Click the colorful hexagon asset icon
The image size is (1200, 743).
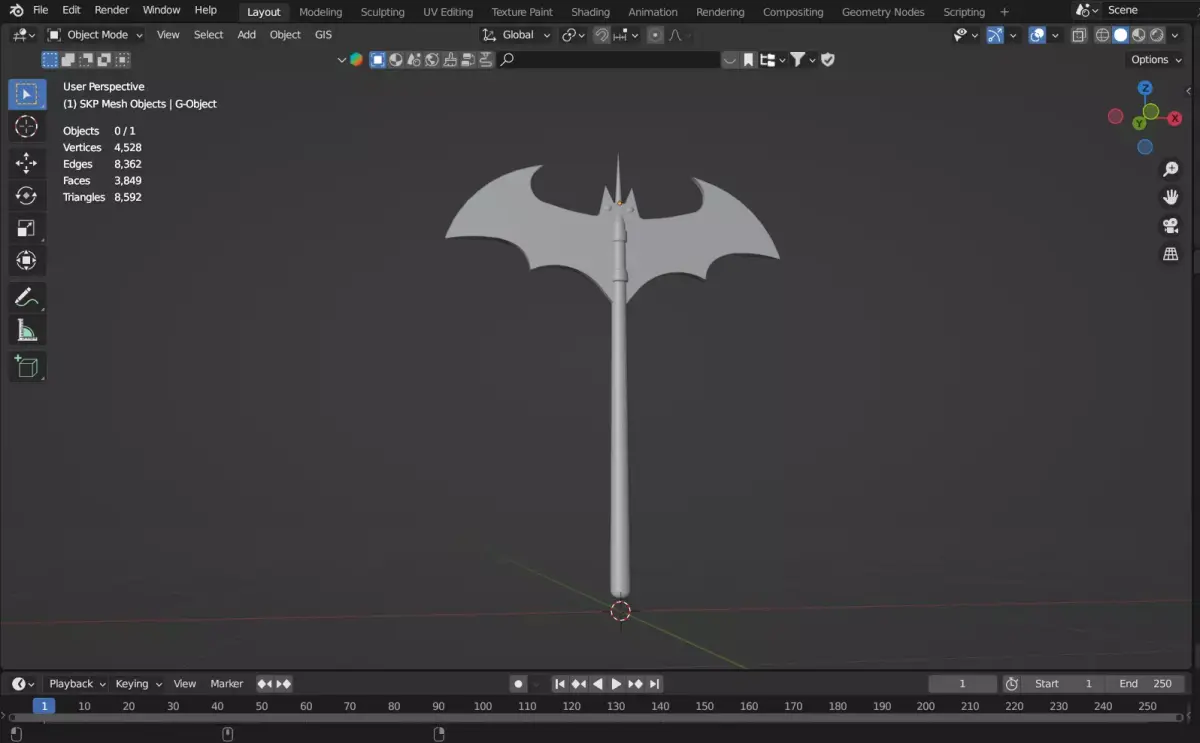point(356,60)
